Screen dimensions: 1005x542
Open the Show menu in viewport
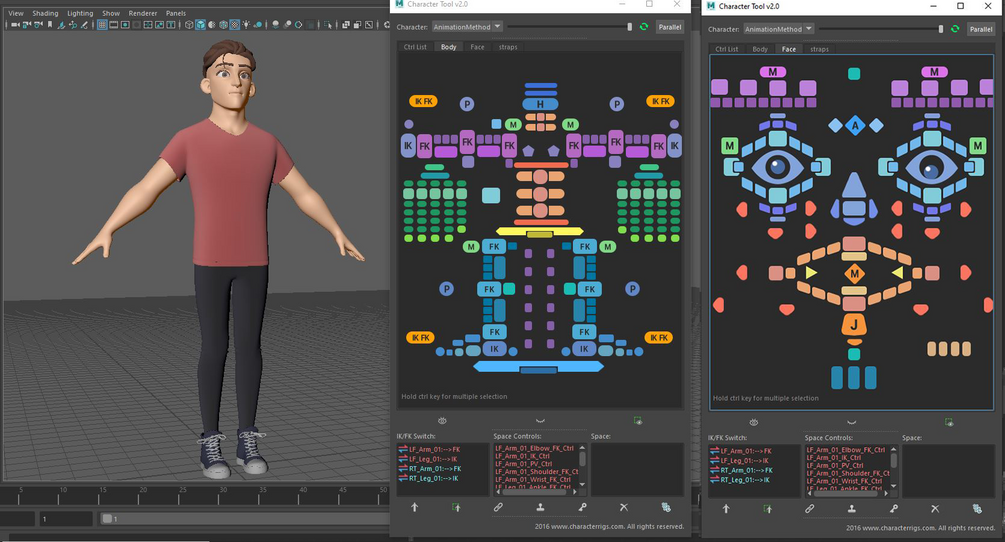click(x=111, y=13)
